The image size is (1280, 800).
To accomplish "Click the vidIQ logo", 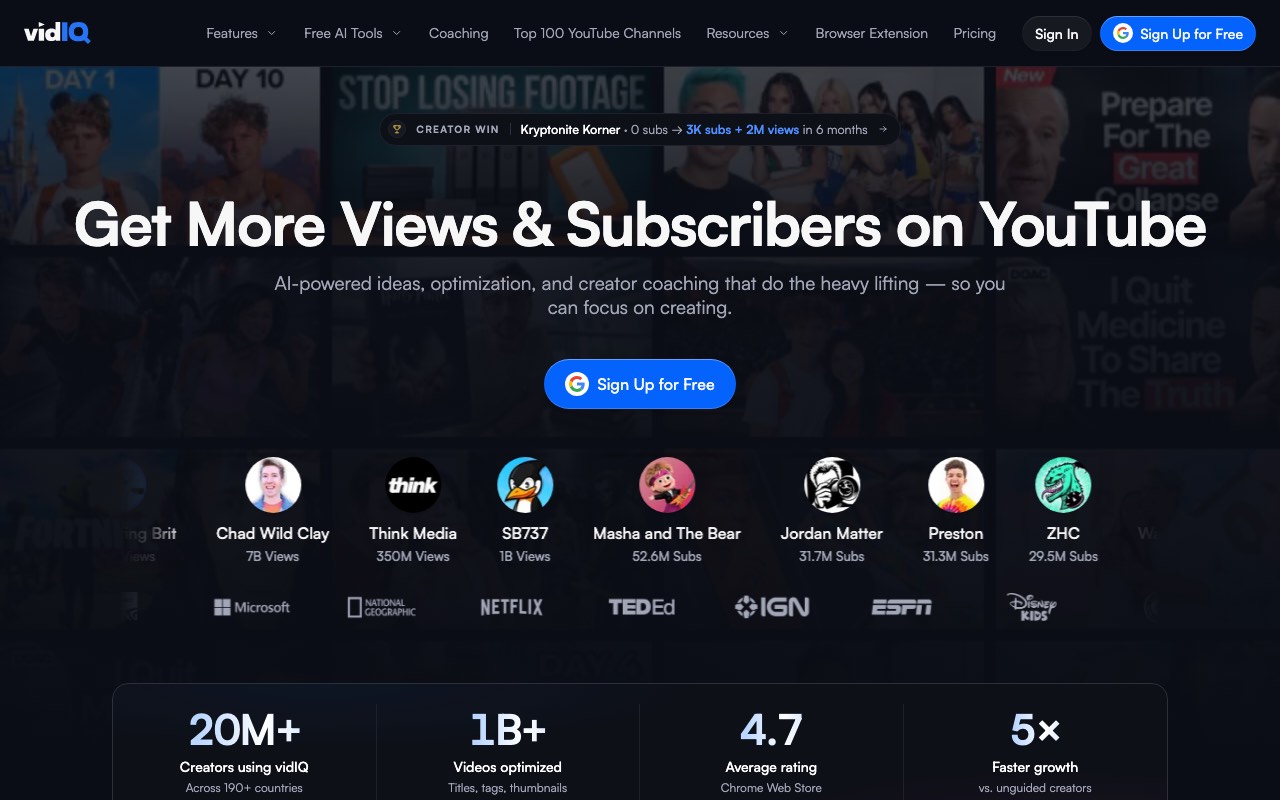I will click(x=57, y=33).
